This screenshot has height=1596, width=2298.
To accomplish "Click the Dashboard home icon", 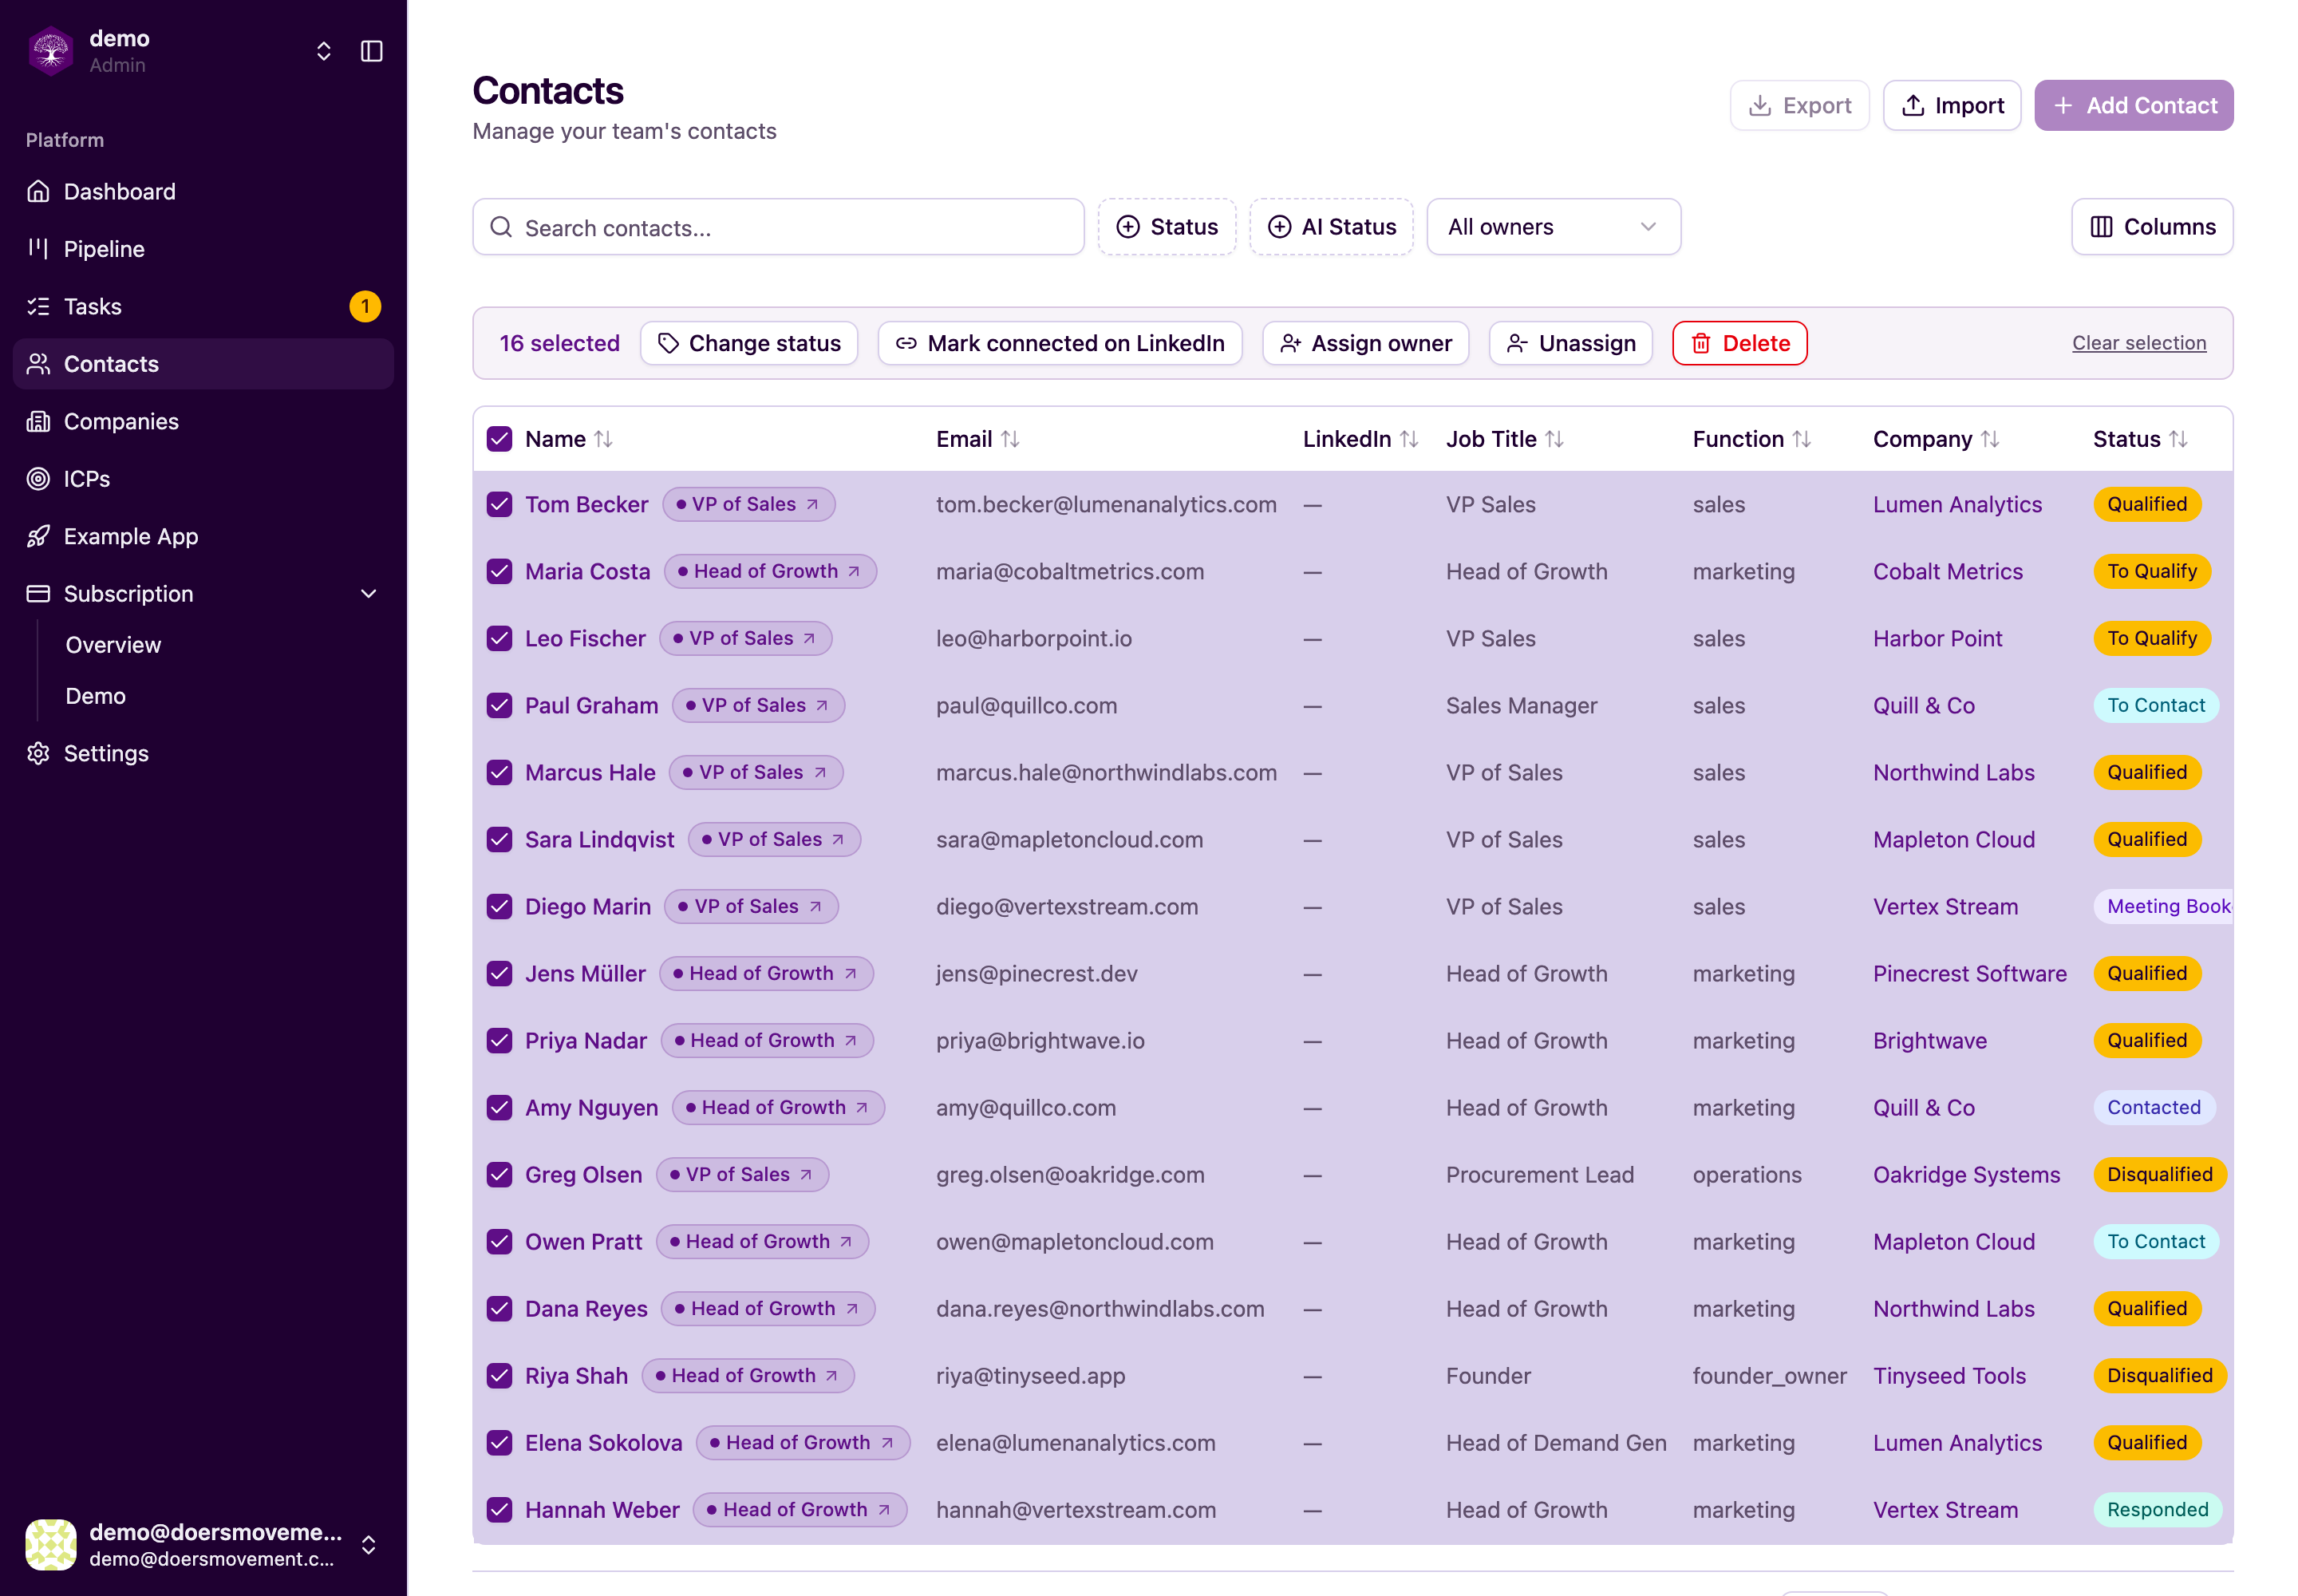I will (38, 191).
